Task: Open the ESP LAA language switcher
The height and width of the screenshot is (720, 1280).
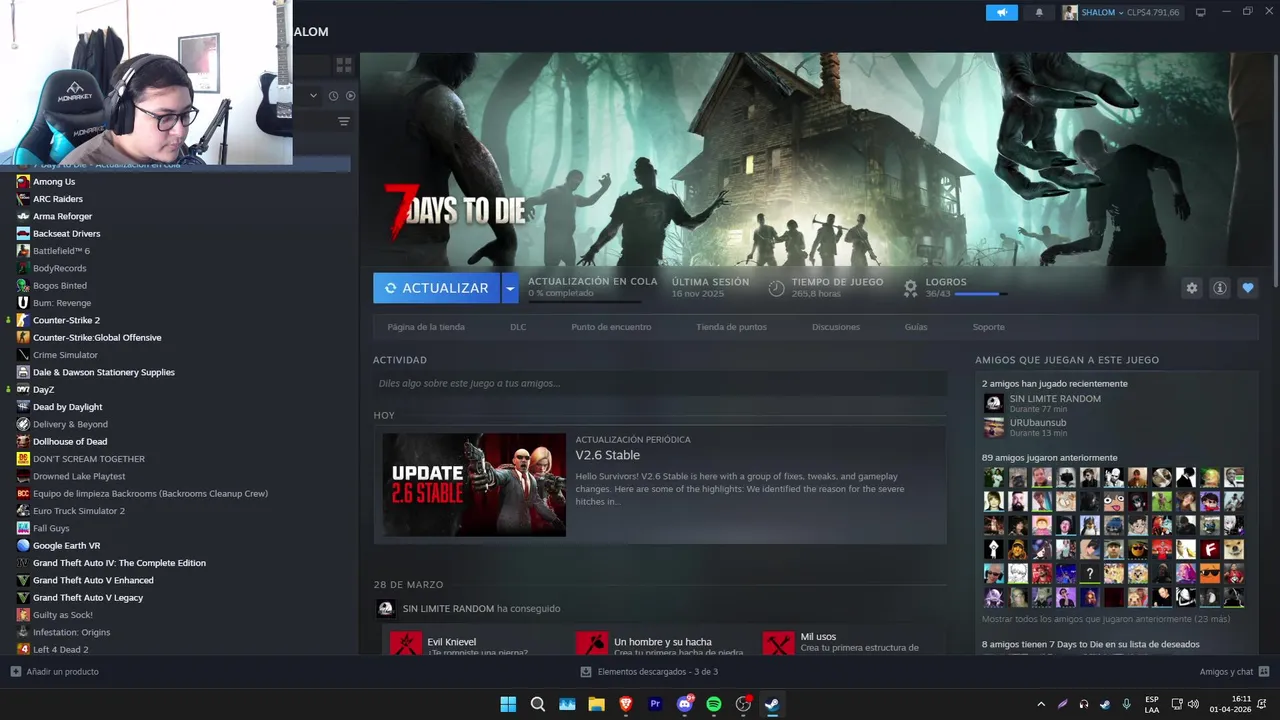Action: pos(1152,704)
